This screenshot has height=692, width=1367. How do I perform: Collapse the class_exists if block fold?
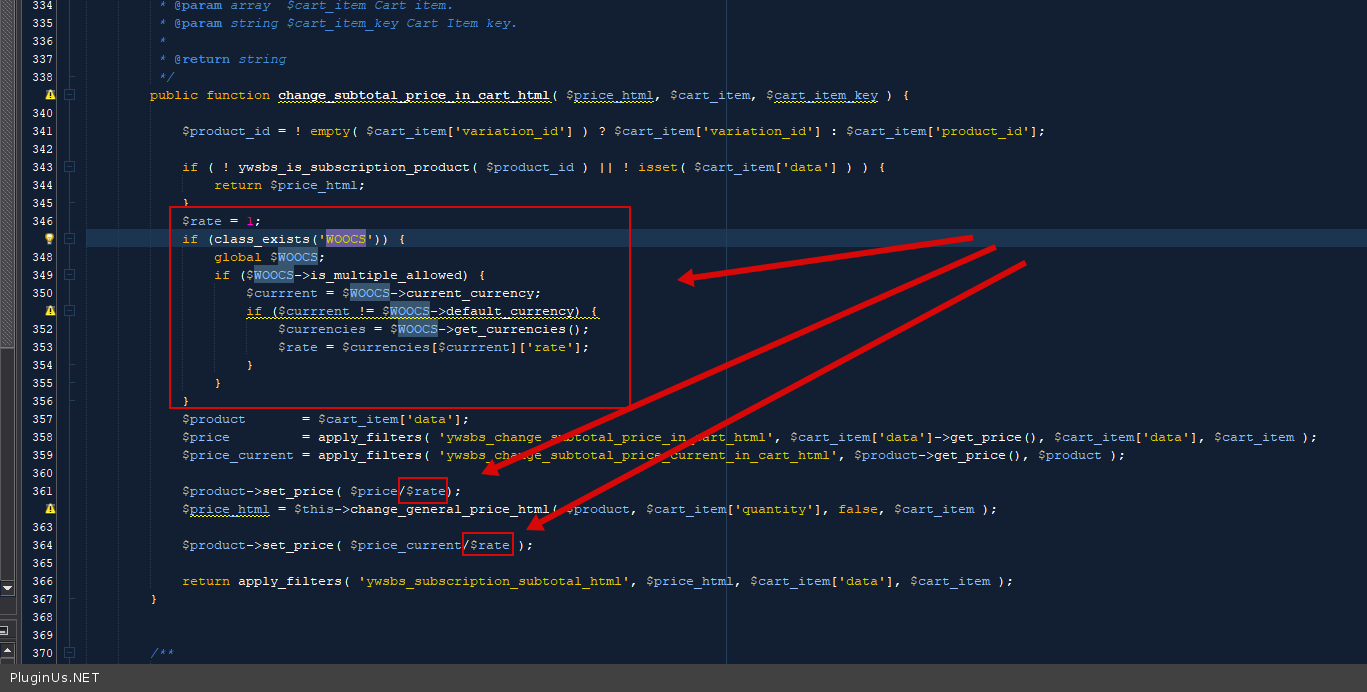pos(70,239)
